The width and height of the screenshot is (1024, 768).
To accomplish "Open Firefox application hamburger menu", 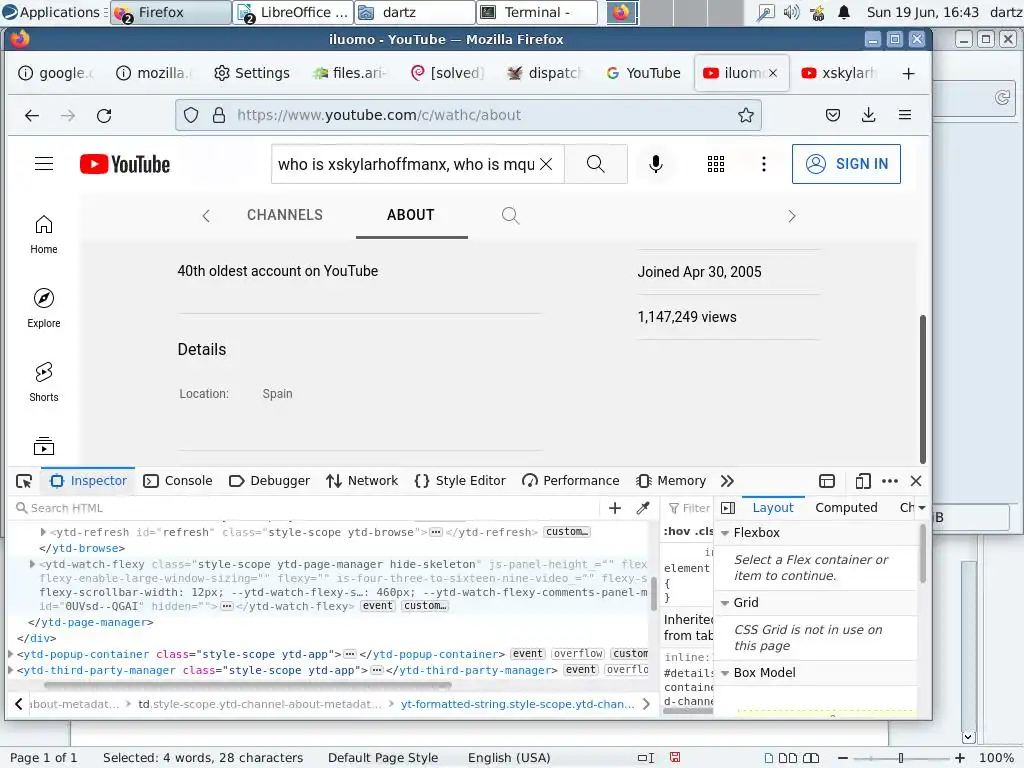I will pos(904,116).
